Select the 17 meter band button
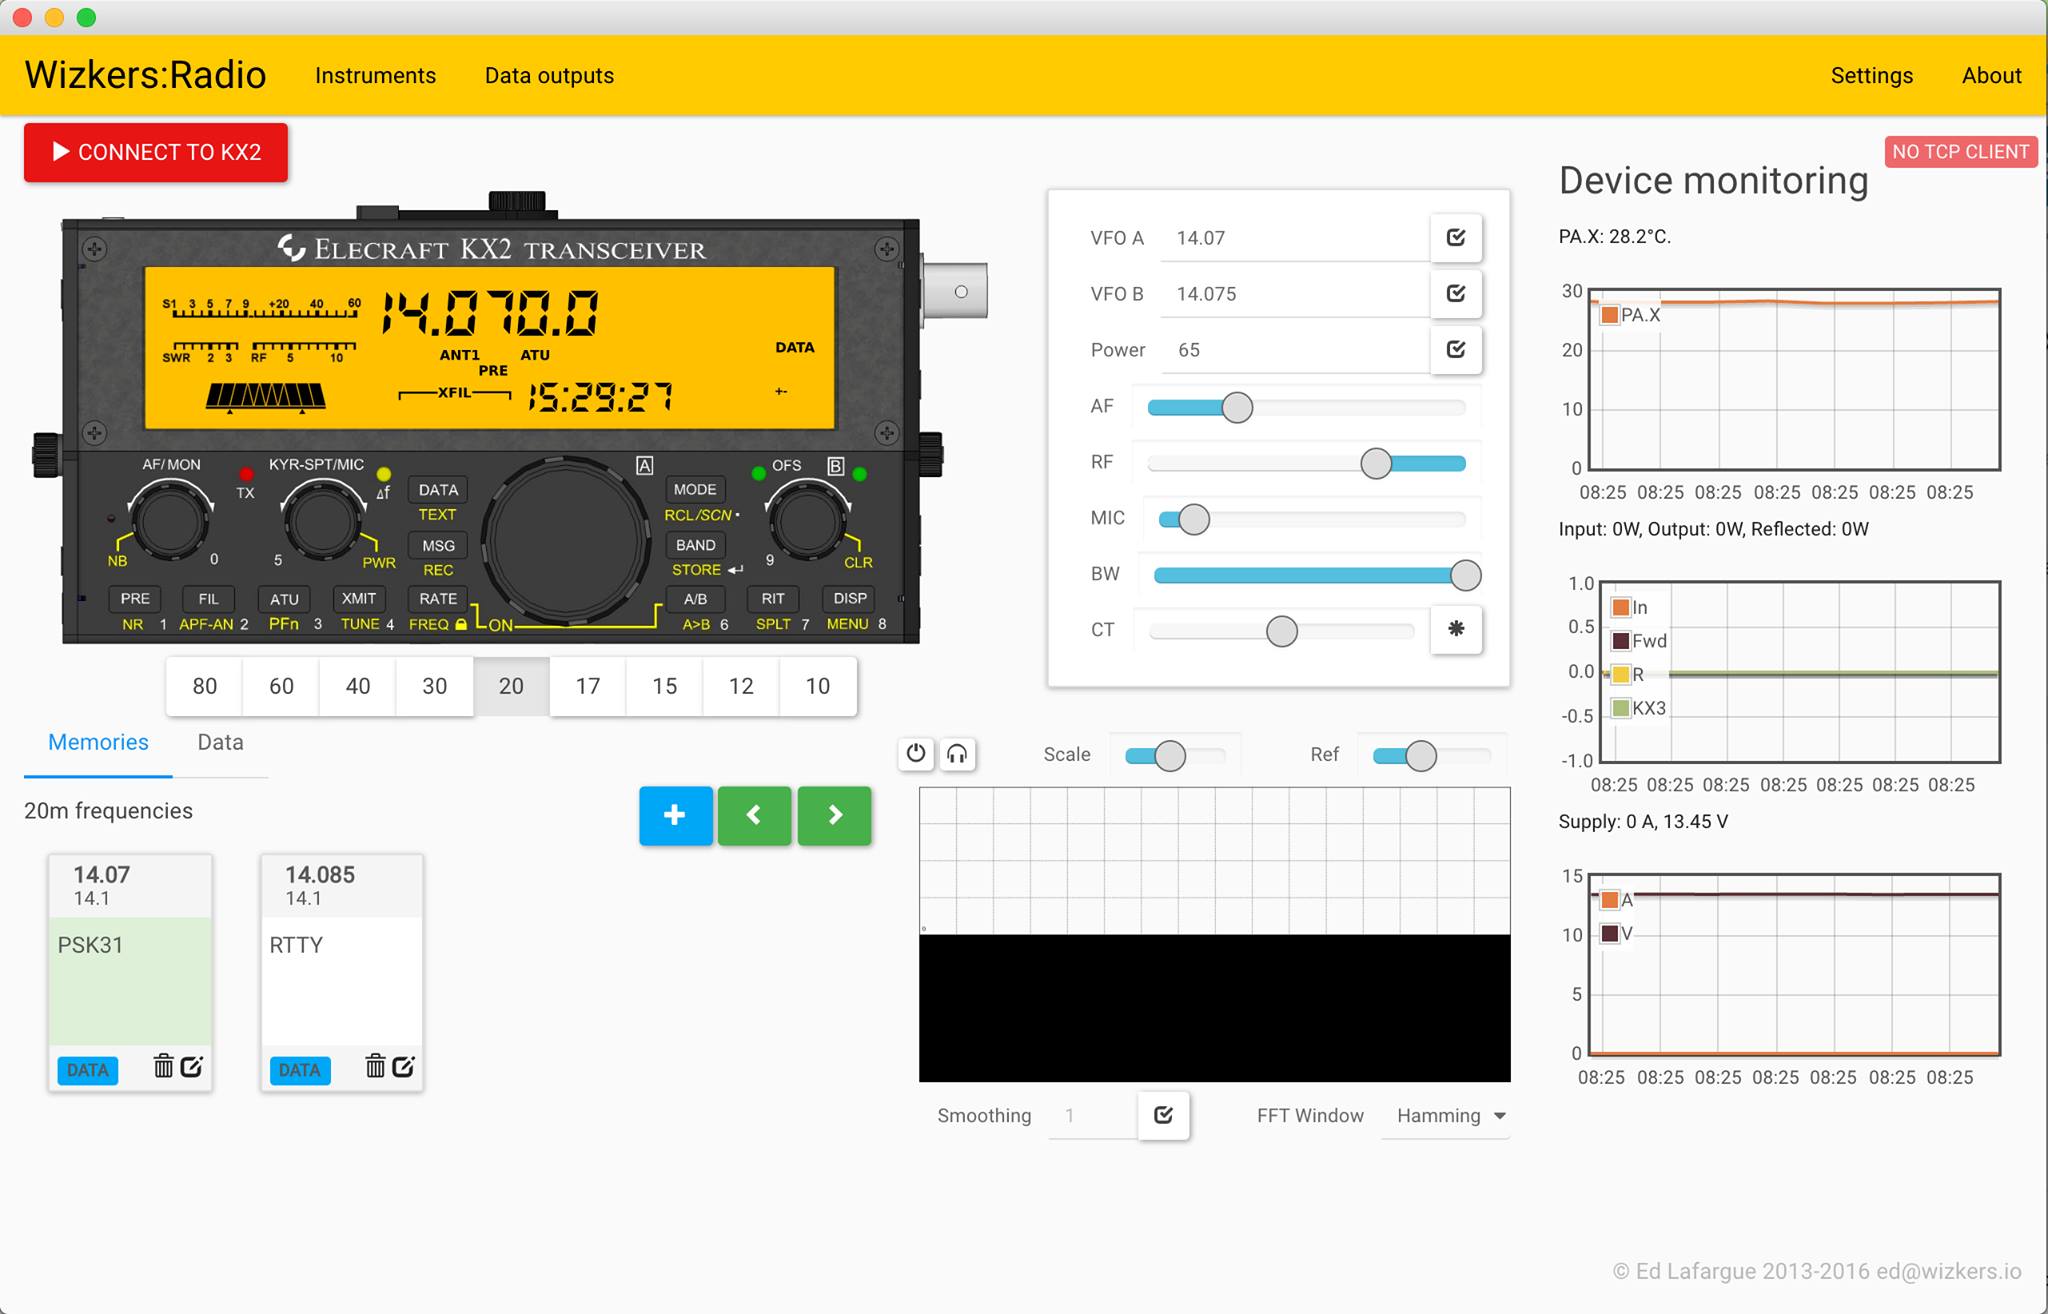Screen dimensions: 2048x1314 [x=588, y=686]
